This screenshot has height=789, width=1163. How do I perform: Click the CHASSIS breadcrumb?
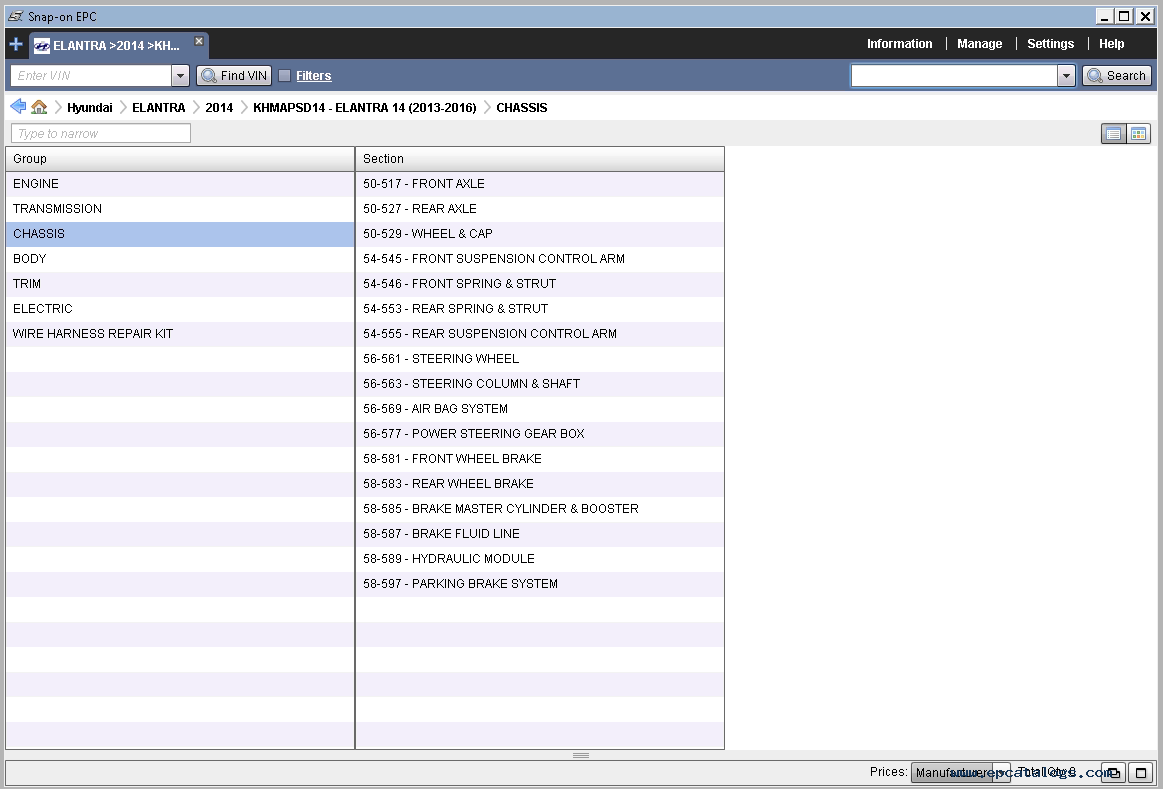pos(521,108)
